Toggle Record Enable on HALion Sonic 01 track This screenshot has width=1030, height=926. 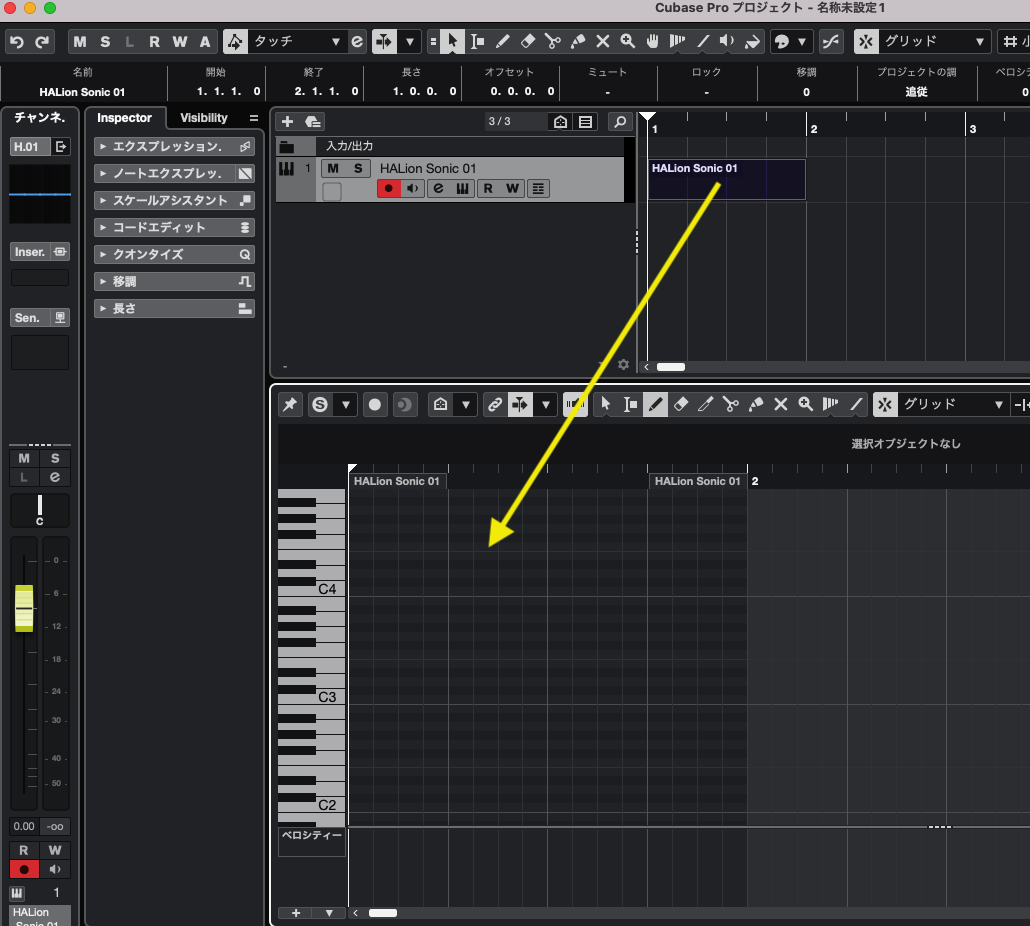tap(388, 189)
